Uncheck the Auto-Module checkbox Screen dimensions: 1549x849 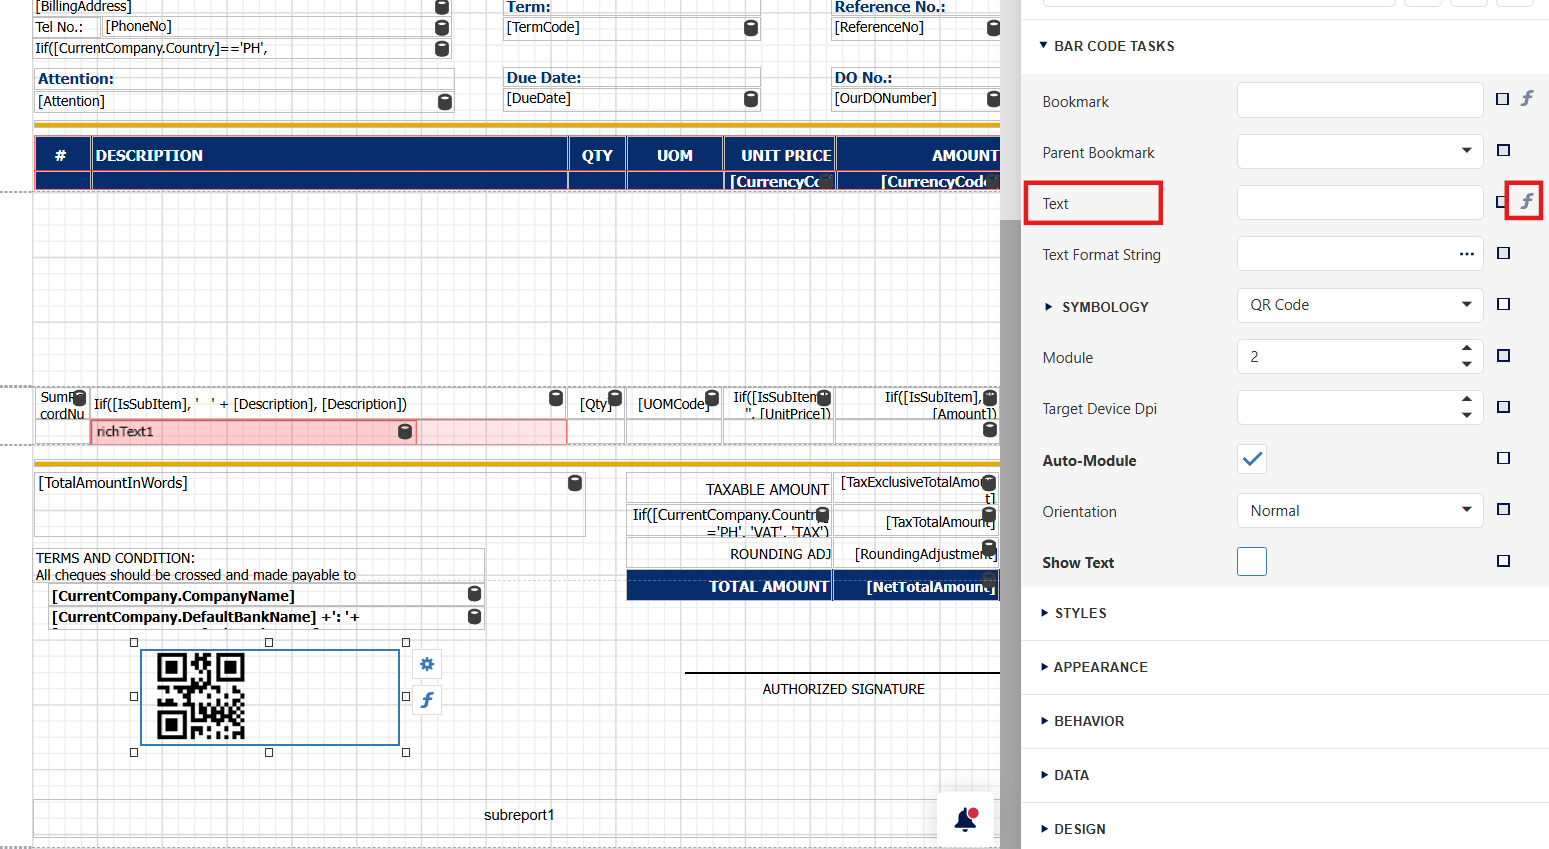(1252, 459)
